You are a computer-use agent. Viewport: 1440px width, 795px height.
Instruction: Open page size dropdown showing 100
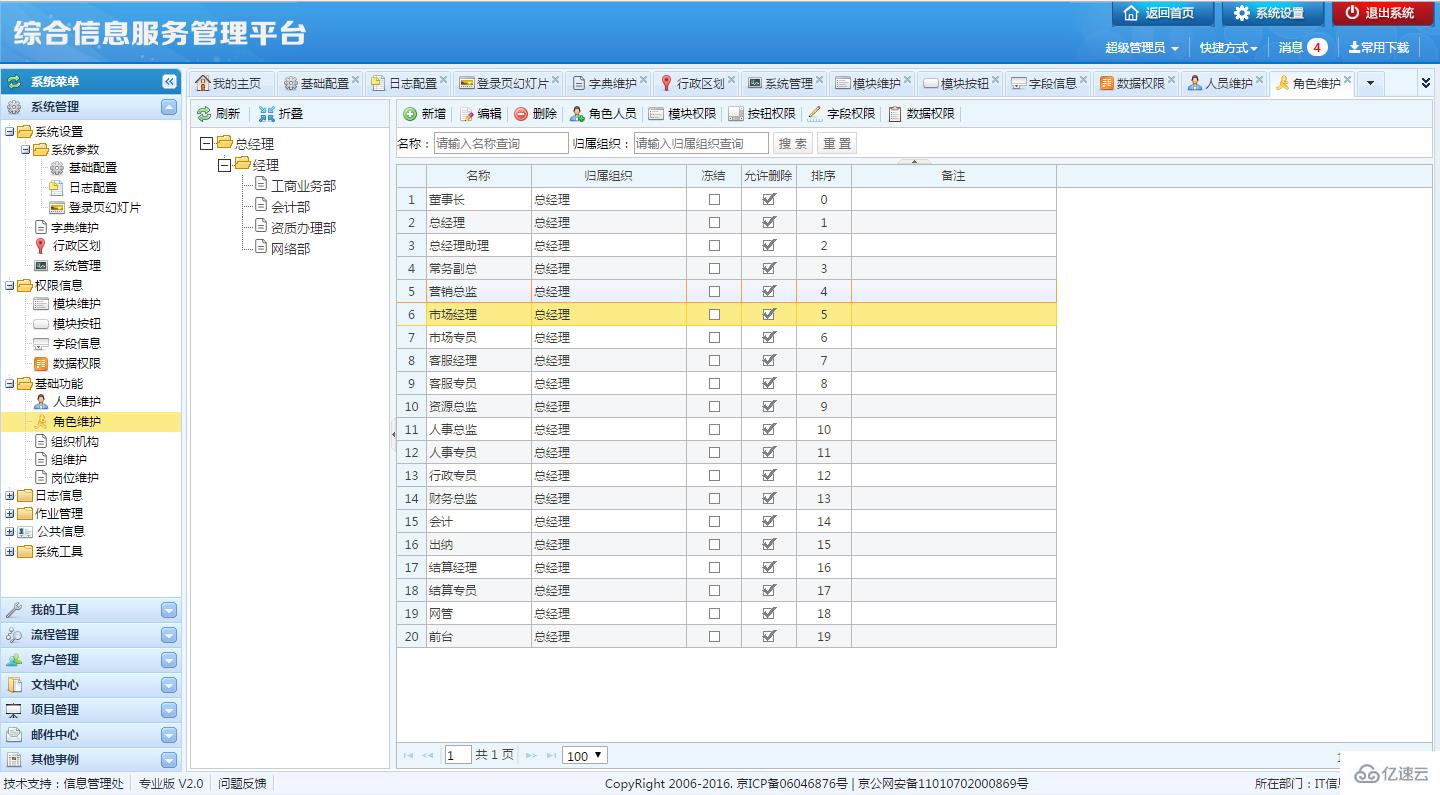click(585, 756)
